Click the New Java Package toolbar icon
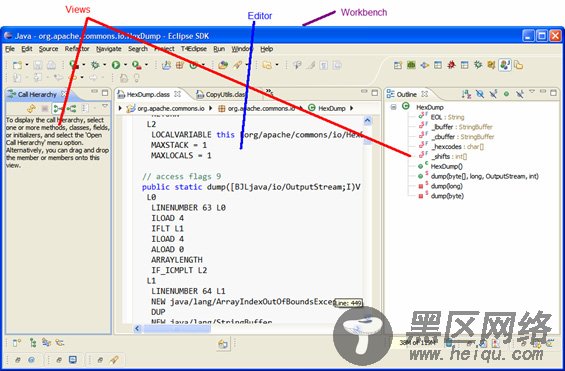 point(179,65)
